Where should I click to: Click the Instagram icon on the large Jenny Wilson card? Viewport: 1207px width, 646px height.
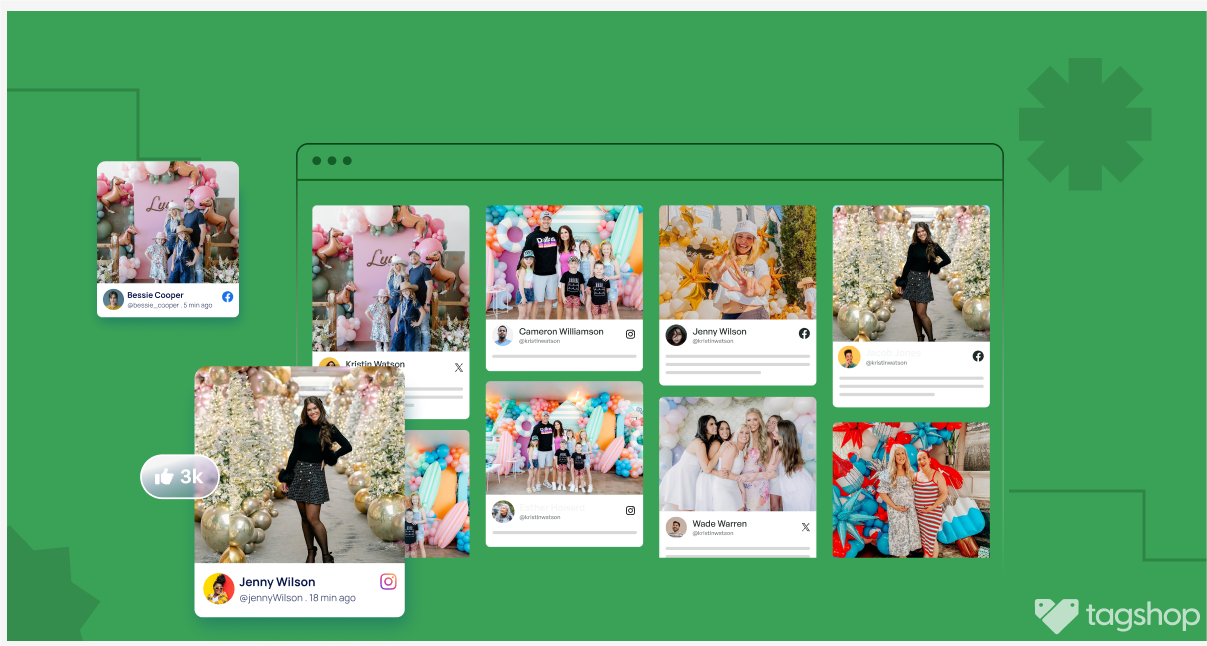(388, 582)
